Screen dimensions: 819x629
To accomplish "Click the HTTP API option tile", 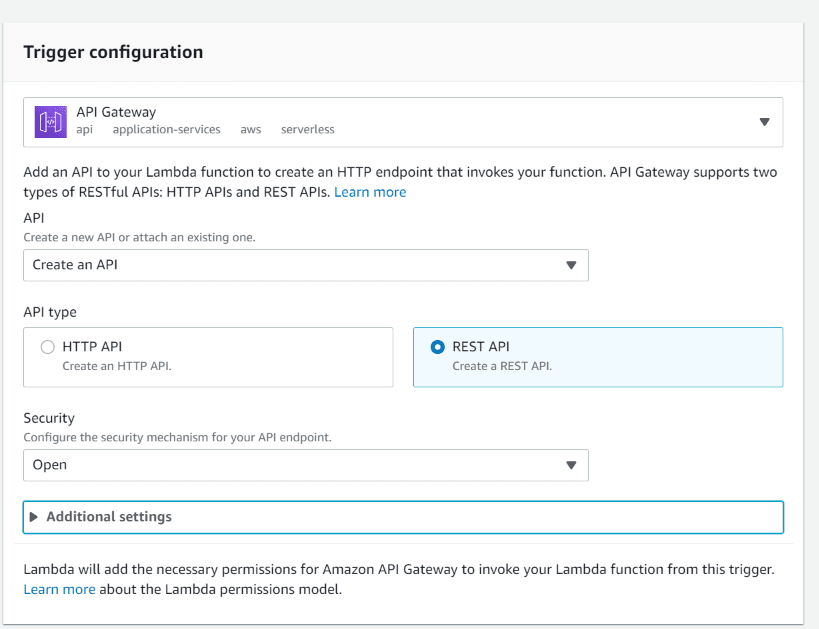I will coord(208,357).
